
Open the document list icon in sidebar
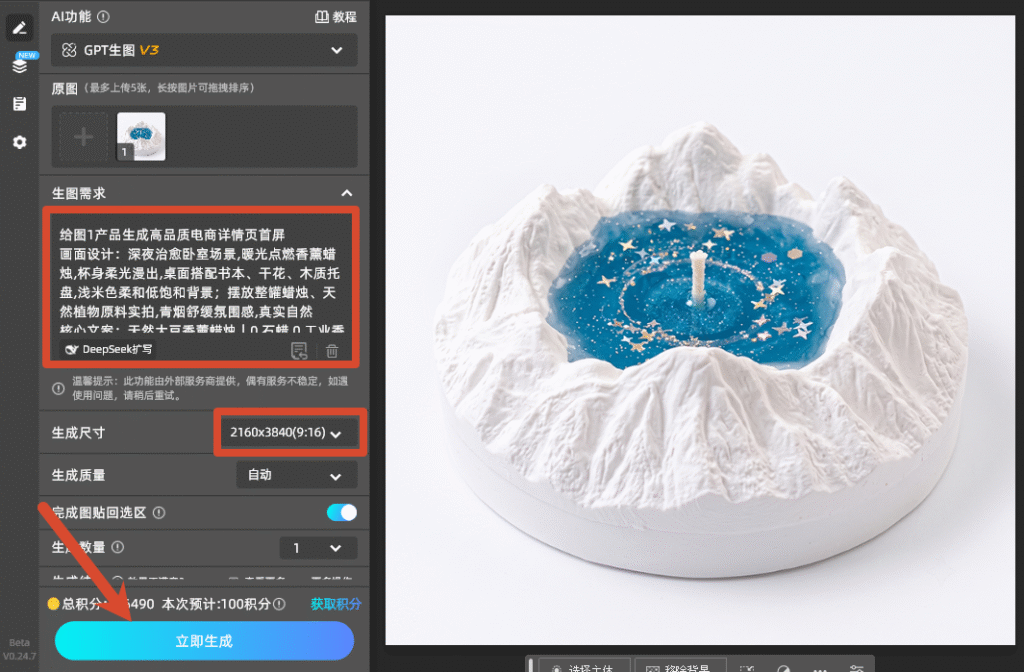point(20,104)
